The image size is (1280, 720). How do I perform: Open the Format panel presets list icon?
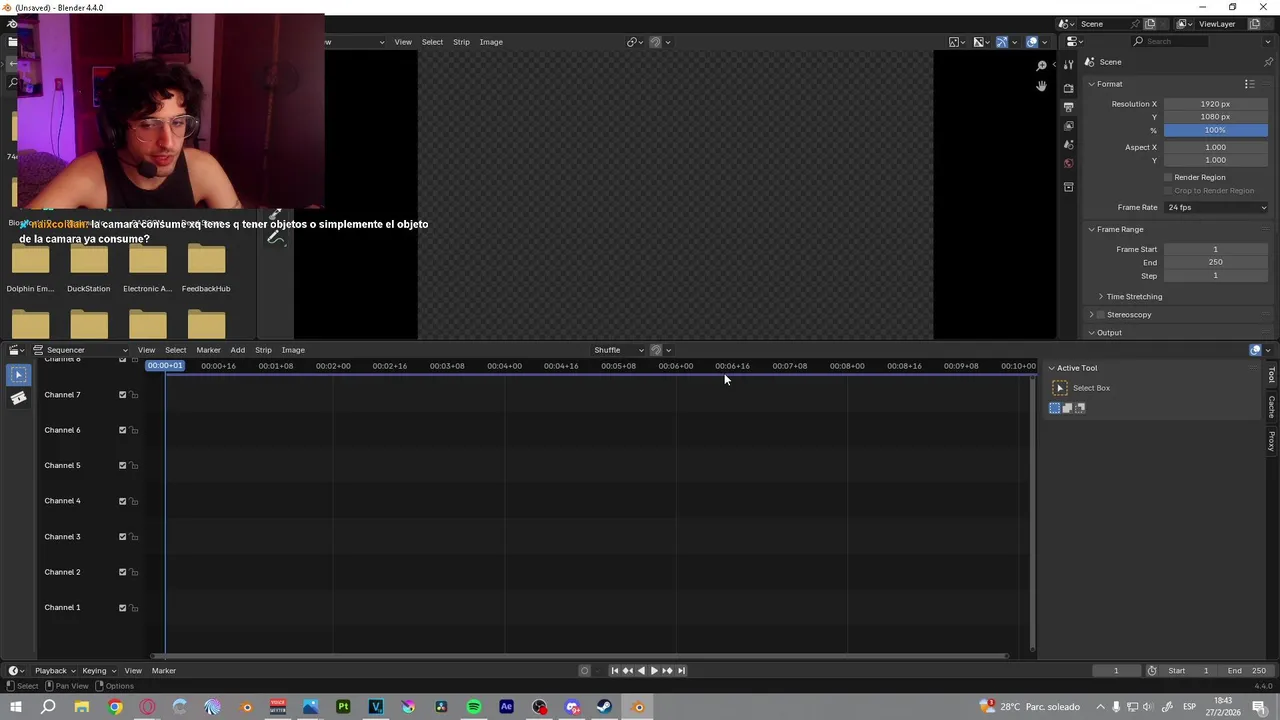[1249, 84]
